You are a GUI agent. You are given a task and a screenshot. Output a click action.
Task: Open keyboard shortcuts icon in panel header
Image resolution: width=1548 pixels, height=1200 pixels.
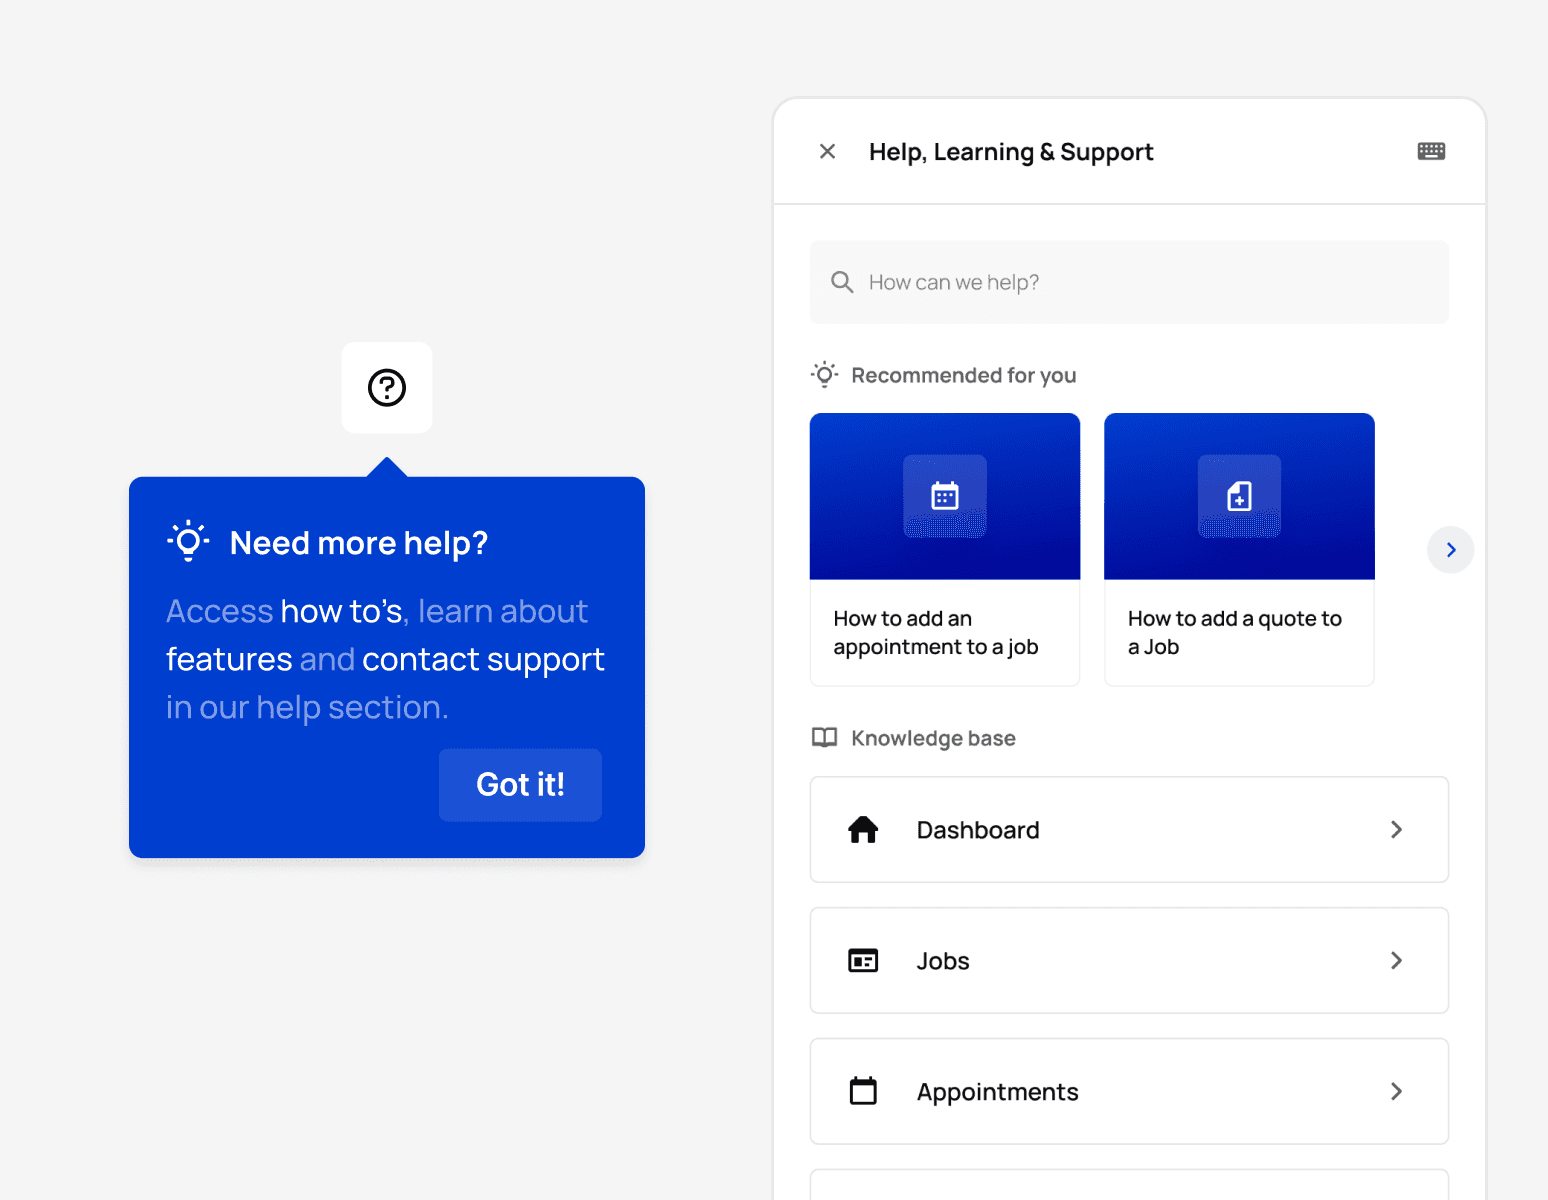(1431, 151)
